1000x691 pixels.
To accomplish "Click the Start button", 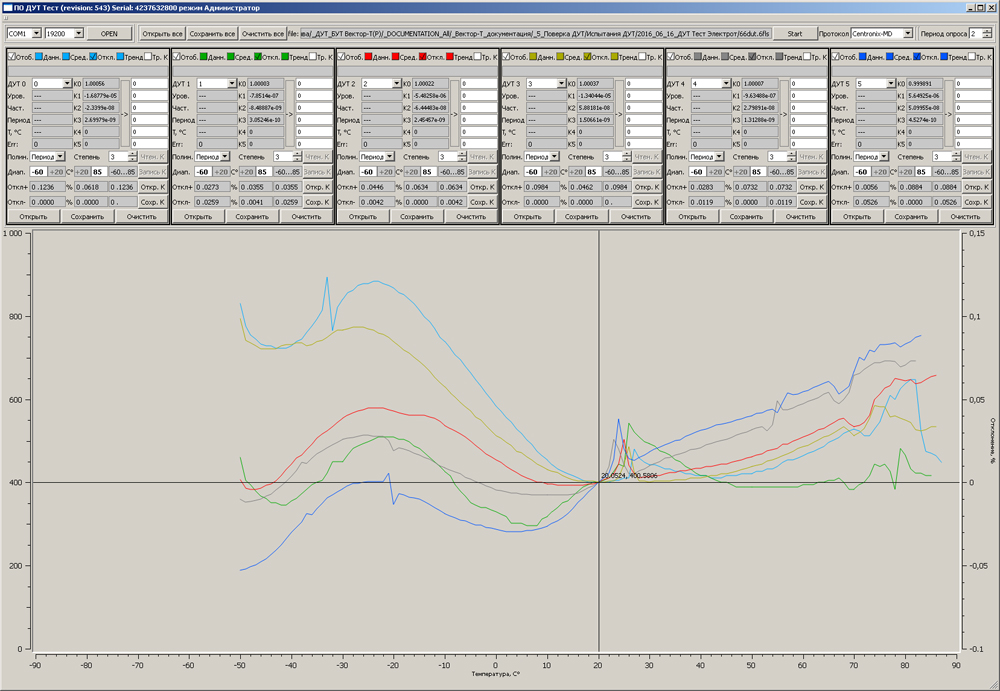I will coord(795,33).
